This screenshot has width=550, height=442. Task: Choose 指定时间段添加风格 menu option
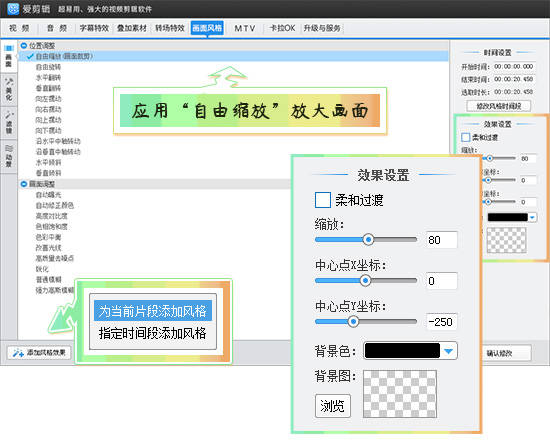pyautogui.click(x=153, y=333)
